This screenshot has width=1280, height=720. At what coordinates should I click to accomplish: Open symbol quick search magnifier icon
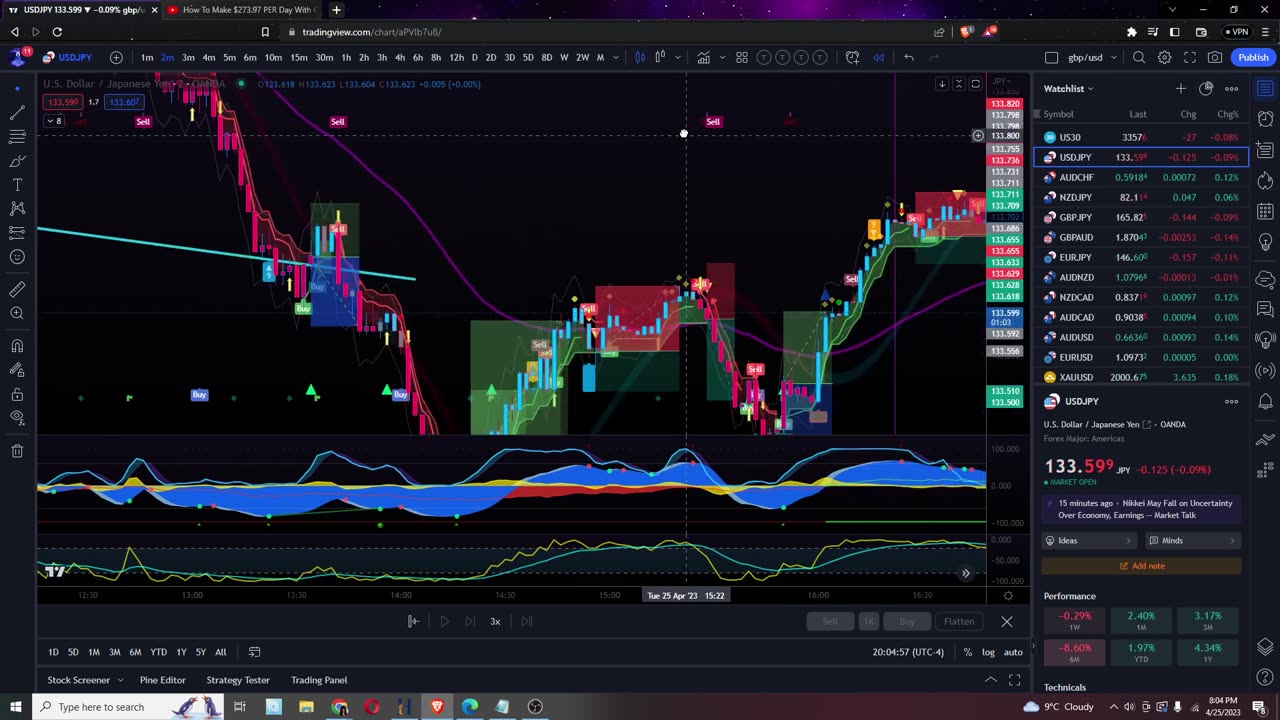tap(1139, 57)
